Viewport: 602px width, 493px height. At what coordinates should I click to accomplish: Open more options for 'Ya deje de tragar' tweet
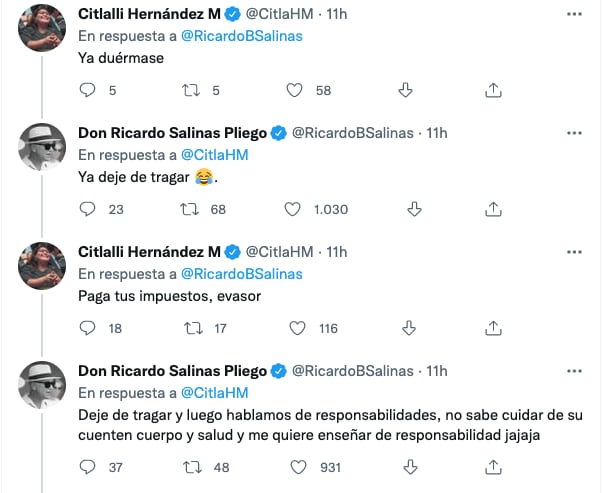click(x=572, y=132)
